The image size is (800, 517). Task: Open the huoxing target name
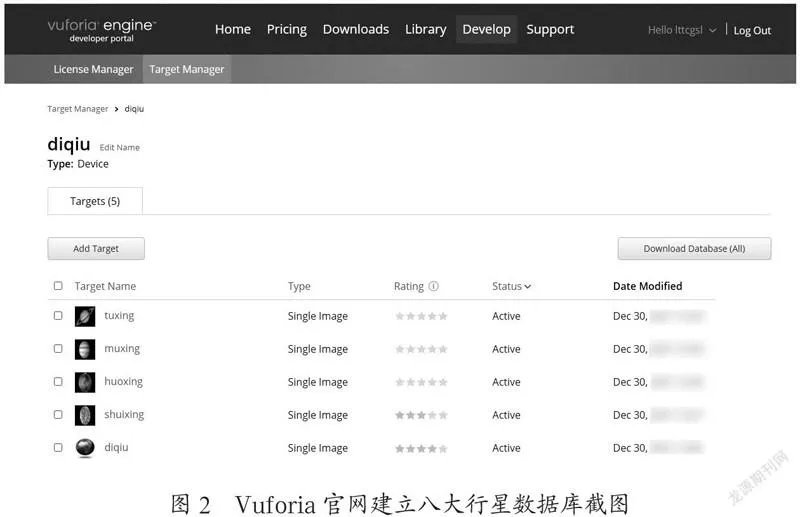tap(123, 381)
